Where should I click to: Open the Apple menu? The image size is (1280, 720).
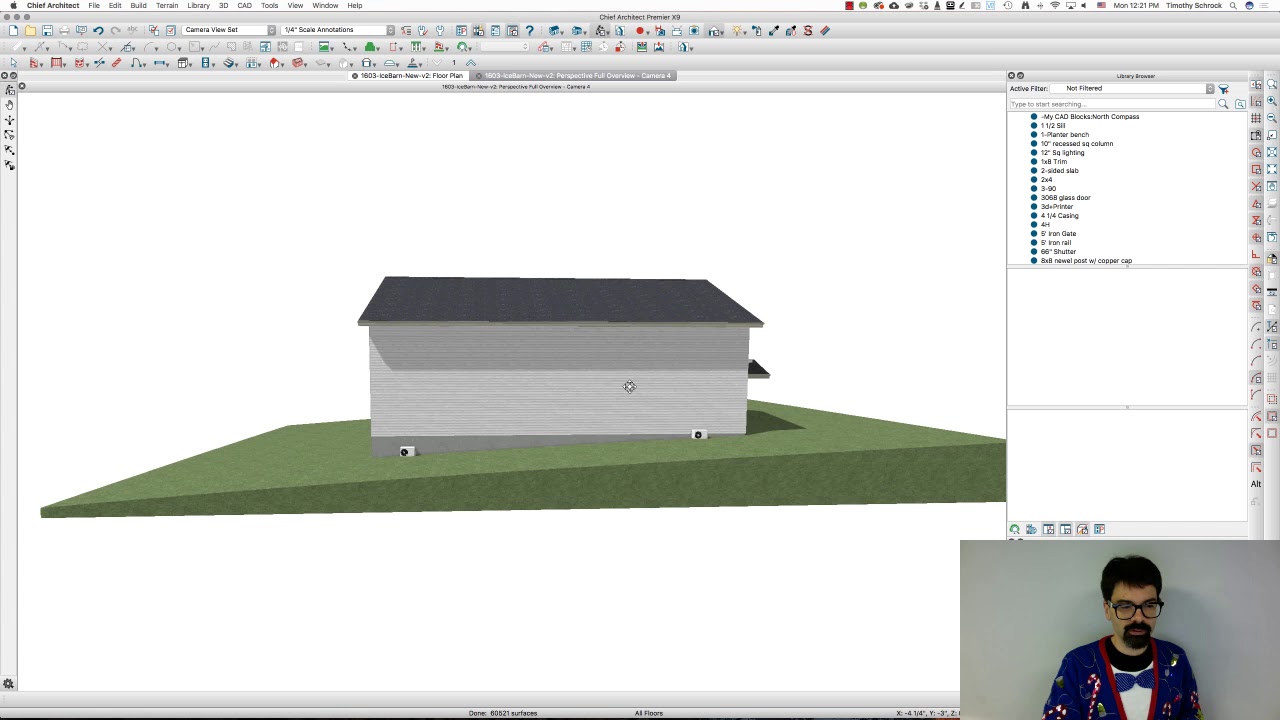[x=13, y=5]
